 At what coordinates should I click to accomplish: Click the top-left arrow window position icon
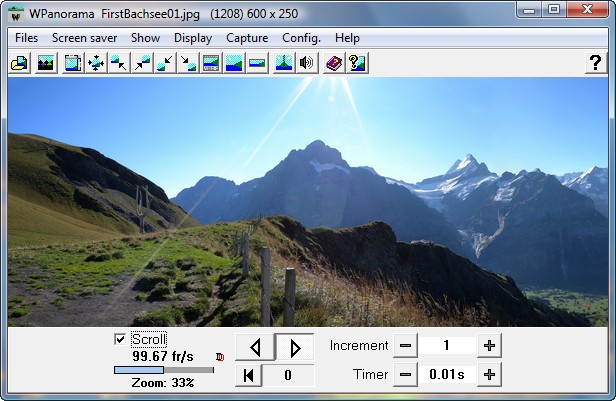click(119, 63)
